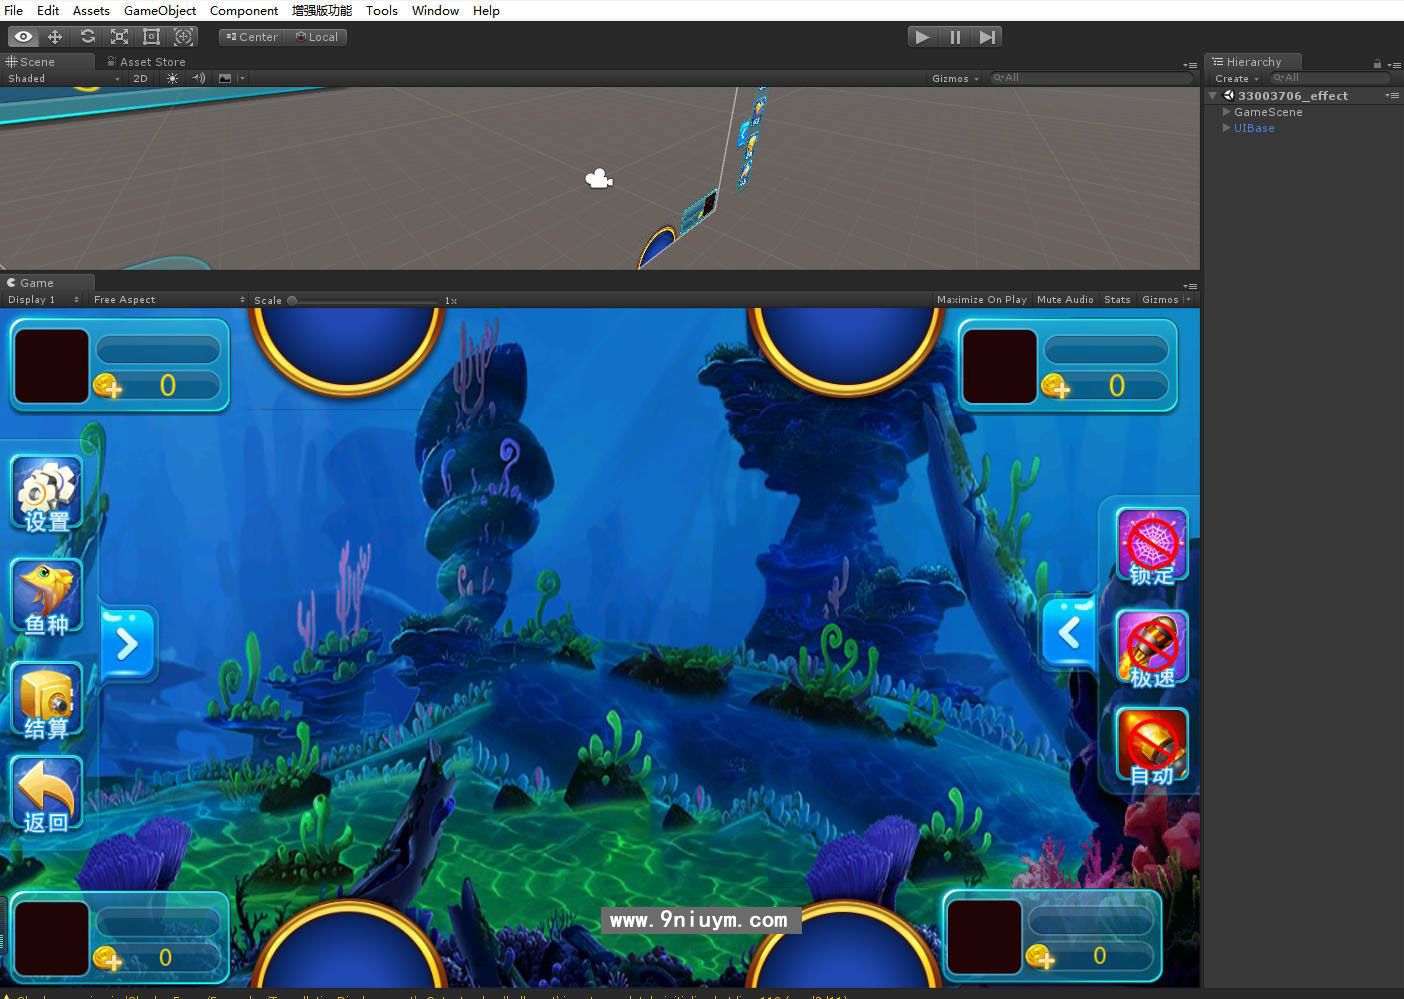Viewport: 1404px width, 999px height.
Task: Open the Tools menu
Action: point(382,10)
